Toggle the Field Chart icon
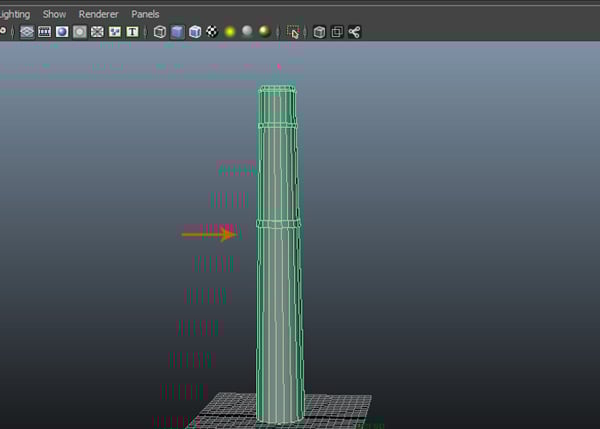The height and width of the screenshot is (429, 600). tap(97, 32)
